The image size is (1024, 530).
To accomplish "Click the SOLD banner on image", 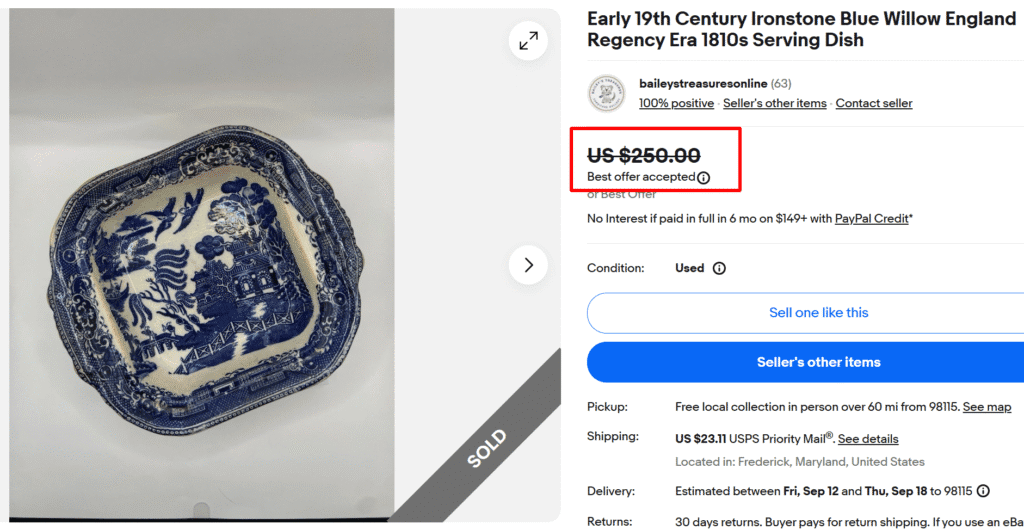I will pos(487,449).
